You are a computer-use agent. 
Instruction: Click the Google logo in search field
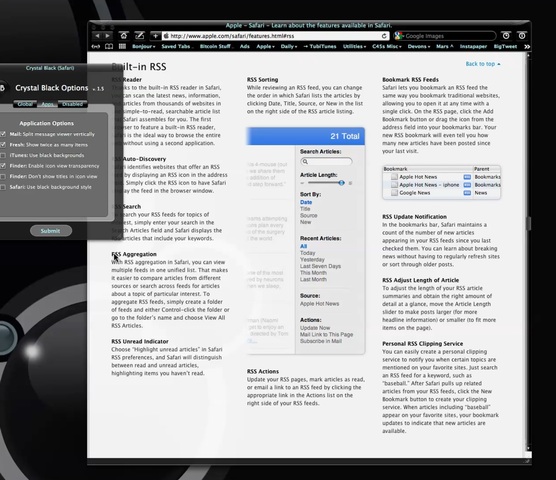[x=399, y=36]
